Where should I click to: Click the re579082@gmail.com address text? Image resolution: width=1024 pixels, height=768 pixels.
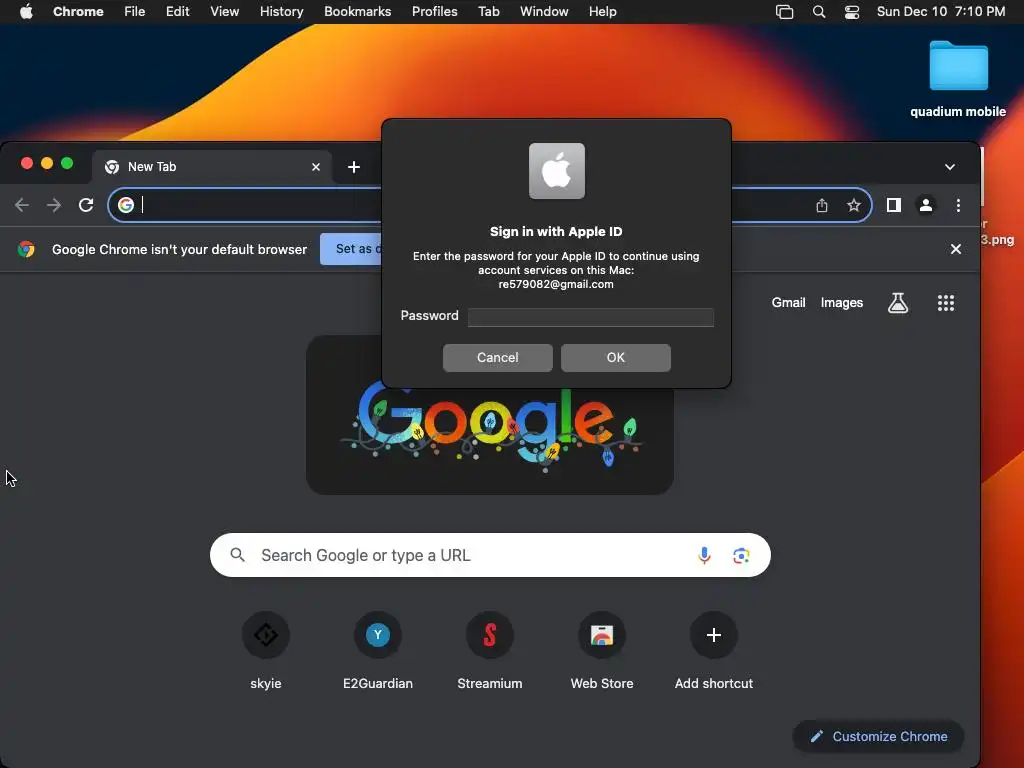(556, 284)
